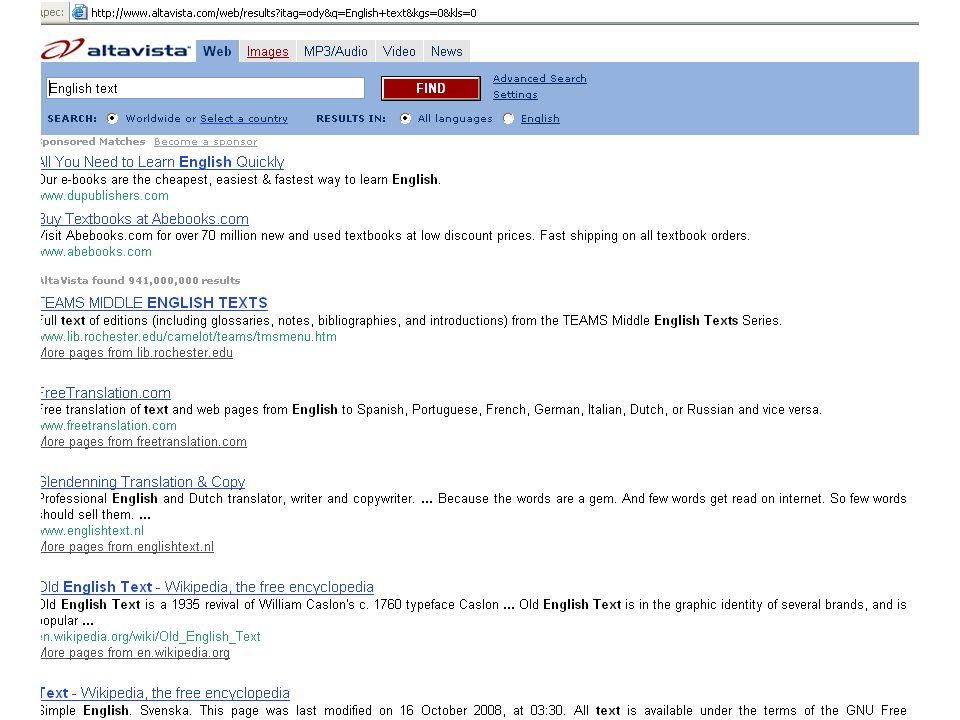Open the MP3/Audio tab

click(336, 51)
